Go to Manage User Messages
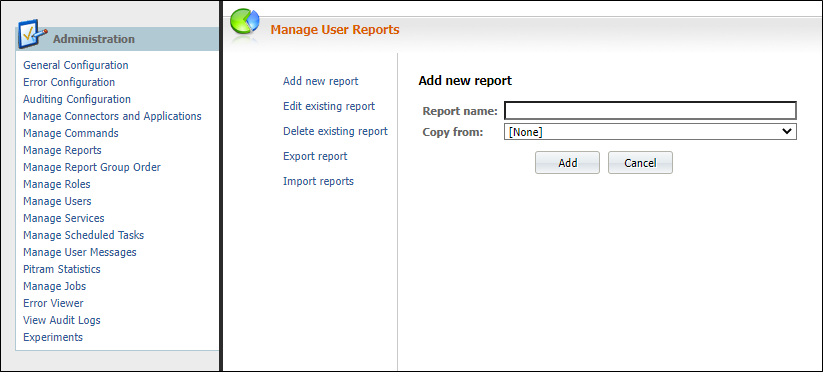 [x=80, y=252]
